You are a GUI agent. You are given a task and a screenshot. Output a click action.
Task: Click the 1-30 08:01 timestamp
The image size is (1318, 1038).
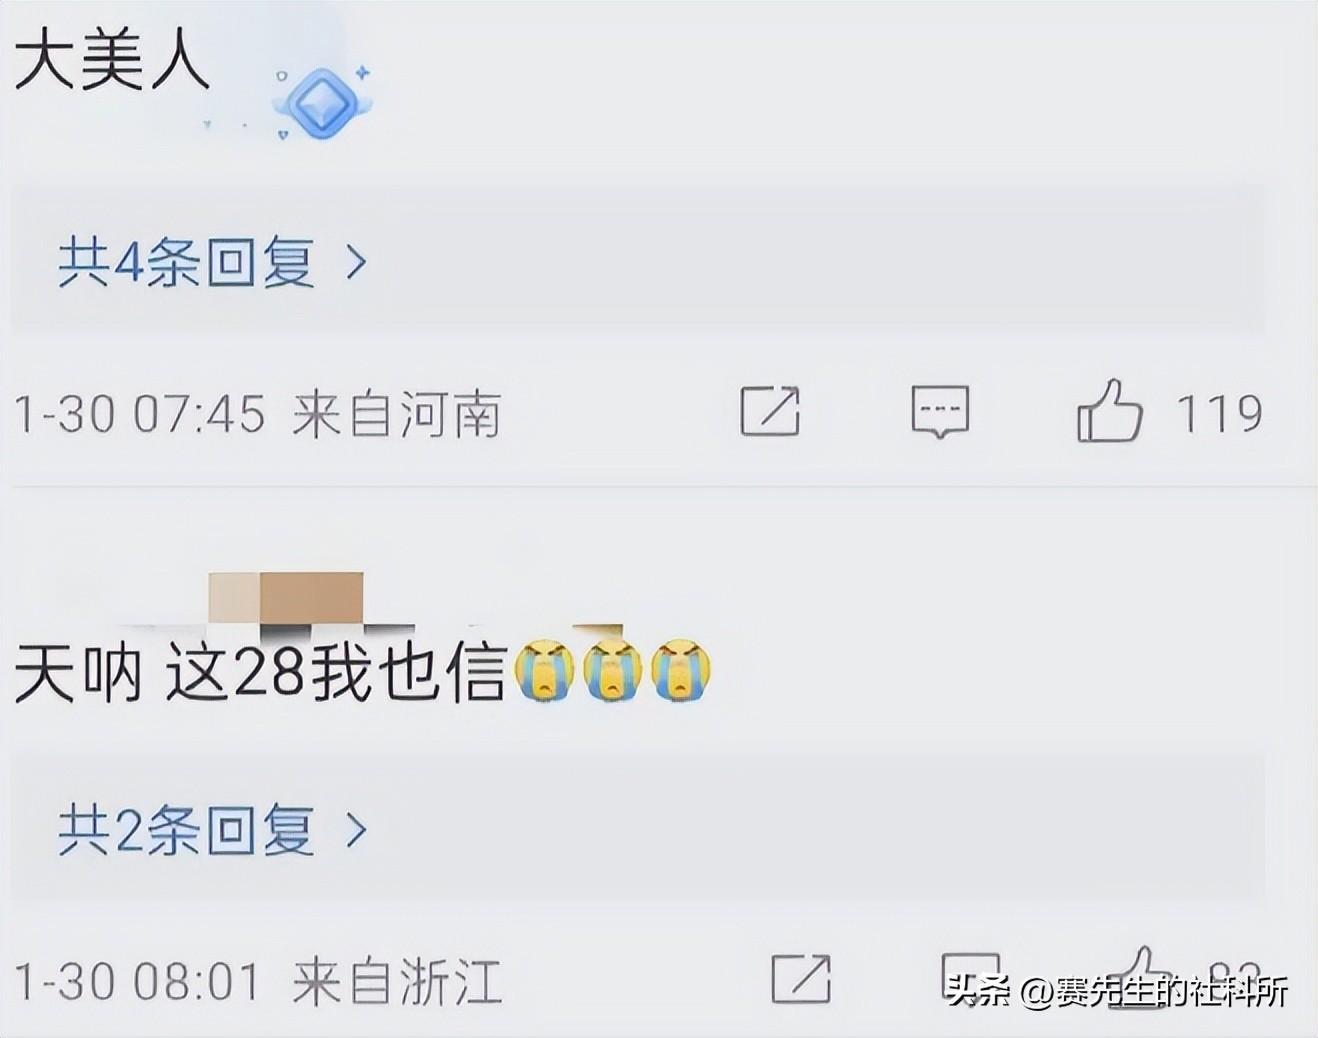tap(138, 981)
